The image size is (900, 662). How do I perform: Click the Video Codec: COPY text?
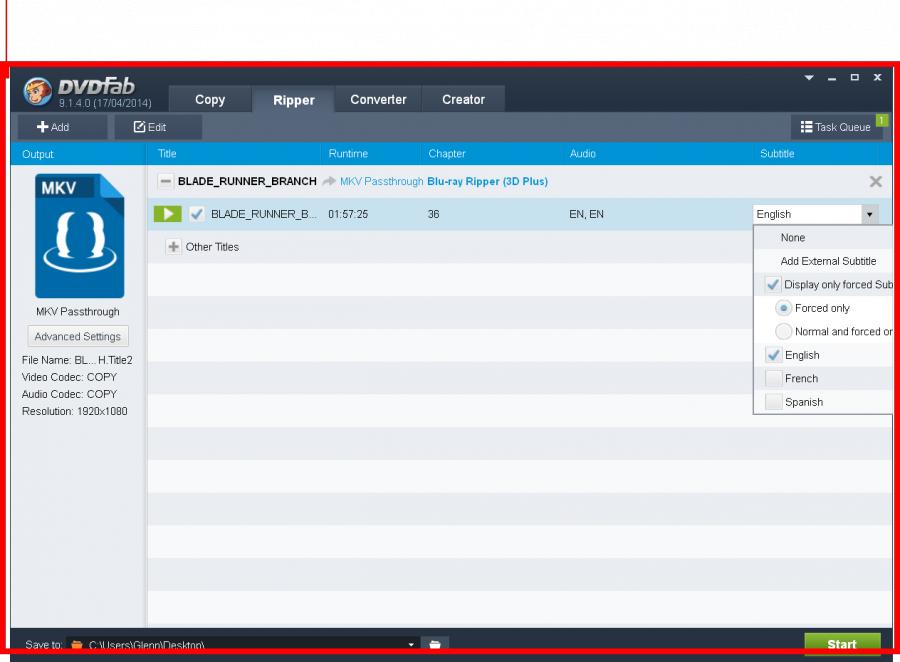click(69, 377)
